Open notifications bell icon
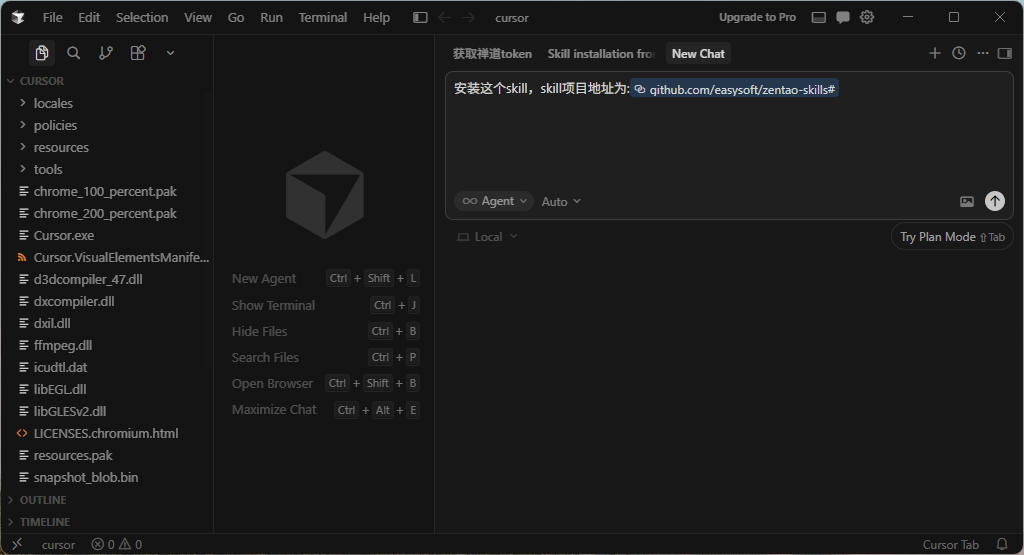1024x555 pixels. [1001, 545]
